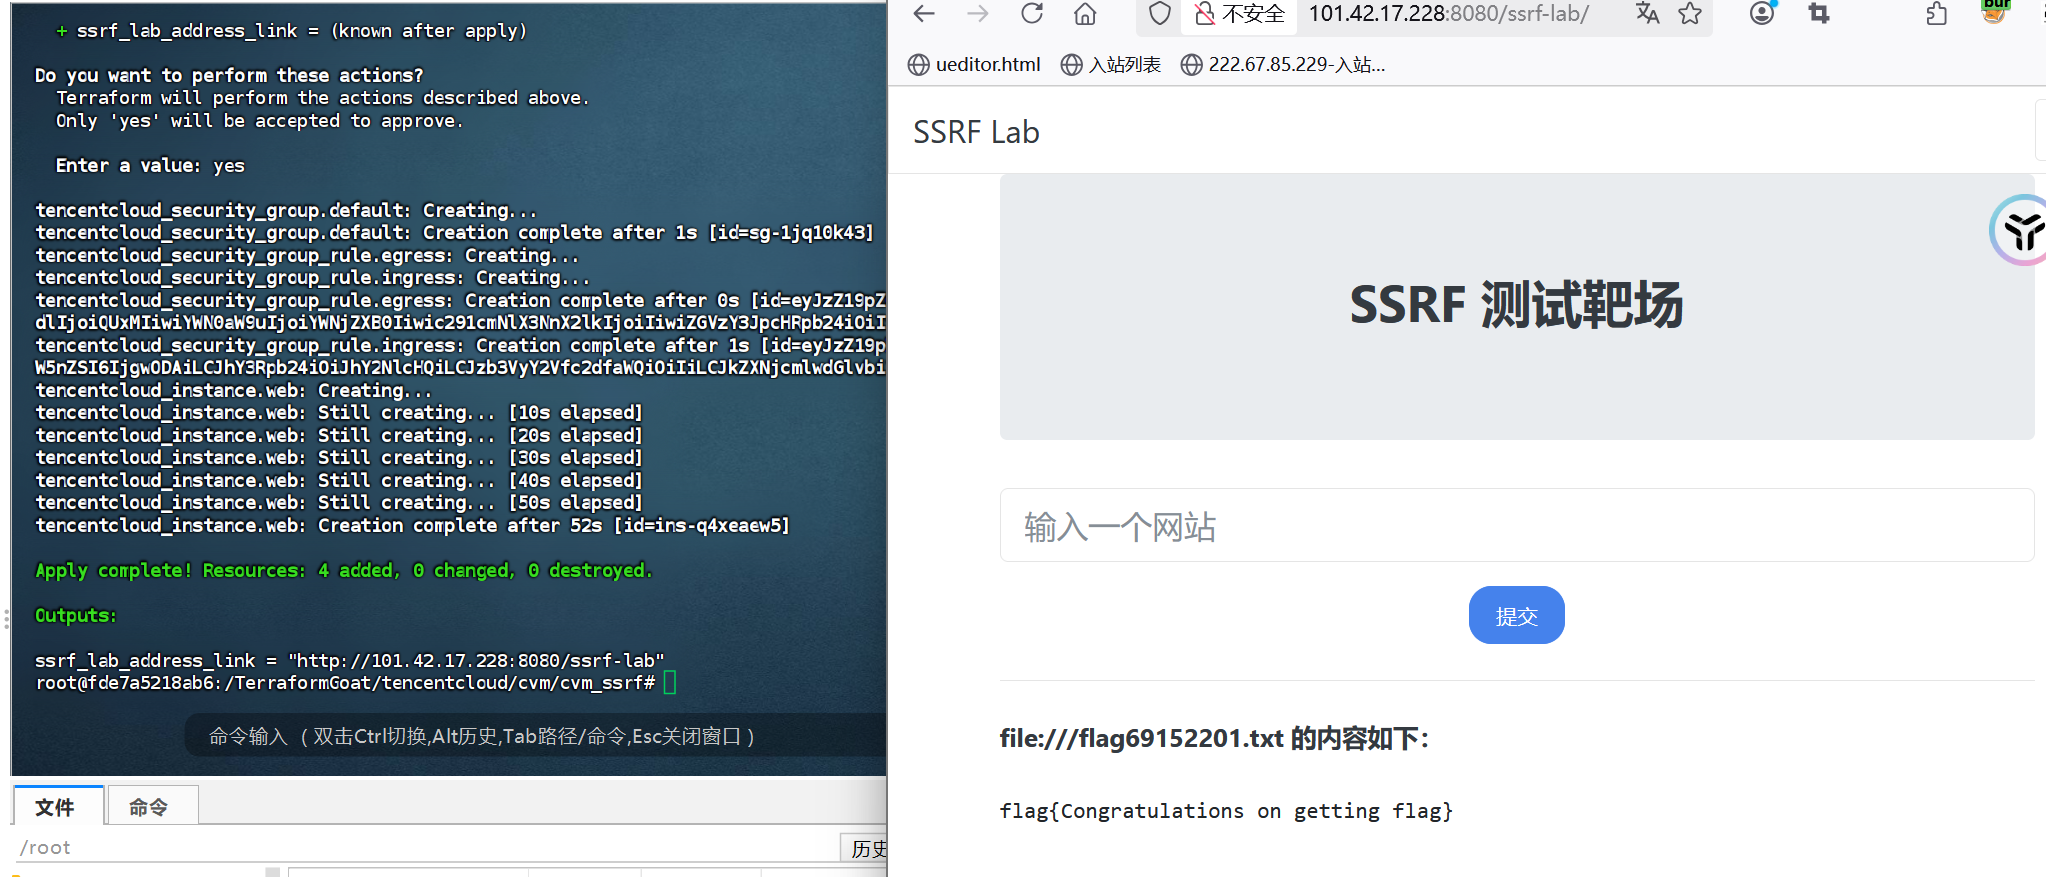Click the translate page icon
The height and width of the screenshot is (877, 2046).
point(1647,14)
